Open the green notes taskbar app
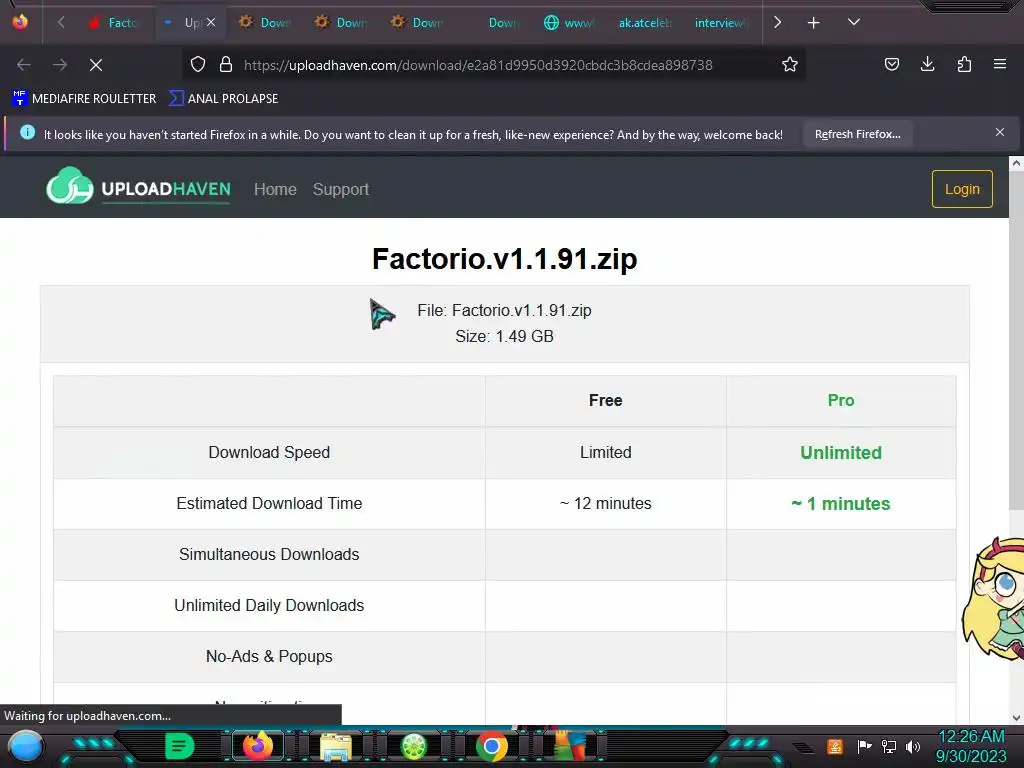 click(180, 746)
